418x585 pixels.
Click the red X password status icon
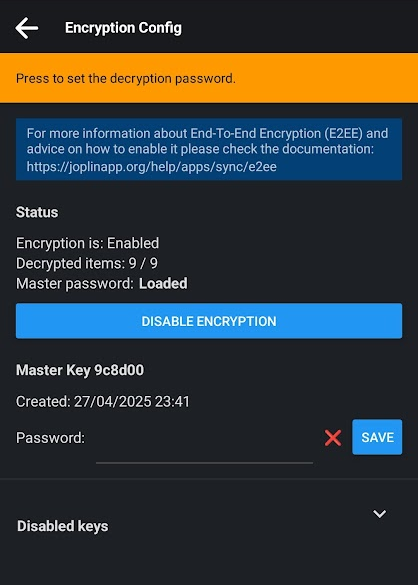pos(333,438)
